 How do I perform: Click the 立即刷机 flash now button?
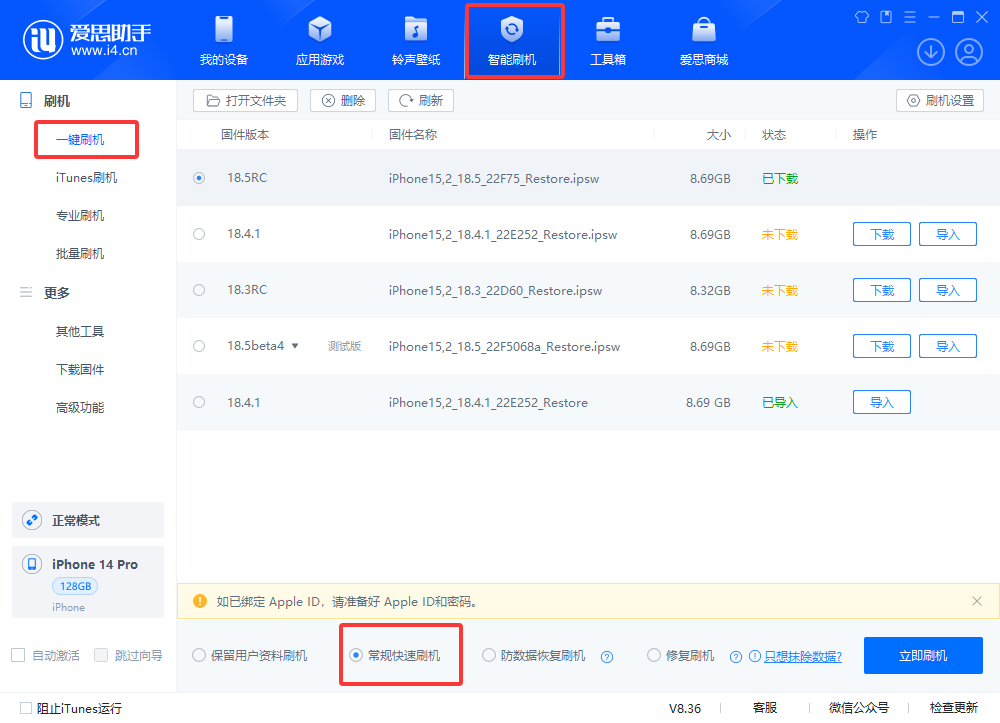[x=922, y=656]
